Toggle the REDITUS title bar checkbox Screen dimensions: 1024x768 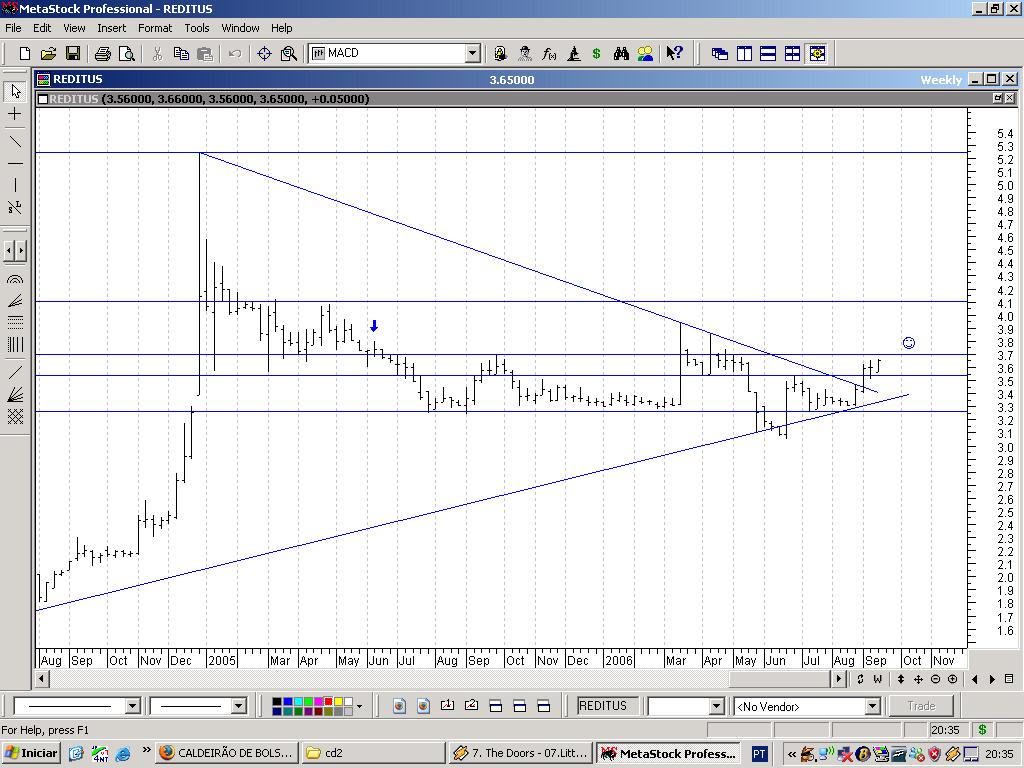pos(42,99)
